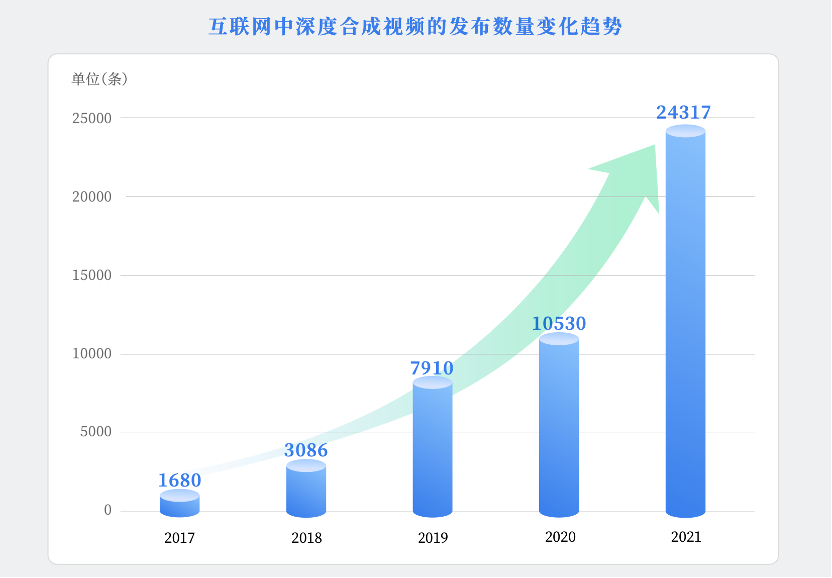Screen dimensions: 832x578
Task: Click the 单位(条) unit label
Action: (x=99, y=79)
